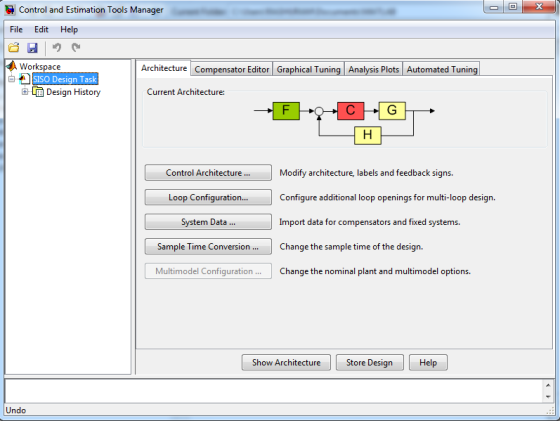Click the save disk toolbar icon

pos(32,47)
